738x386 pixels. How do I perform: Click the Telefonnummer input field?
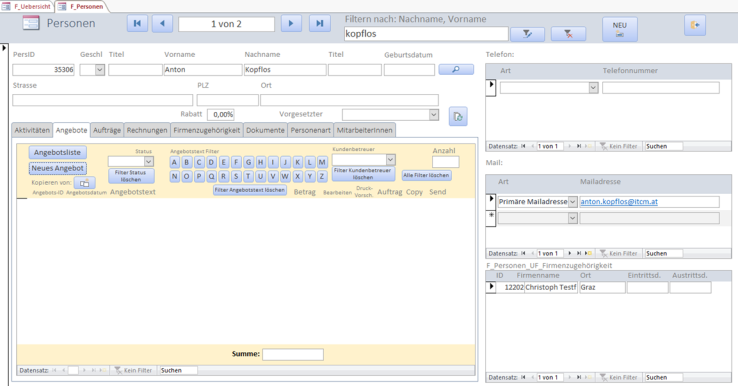[x=661, y=88]
